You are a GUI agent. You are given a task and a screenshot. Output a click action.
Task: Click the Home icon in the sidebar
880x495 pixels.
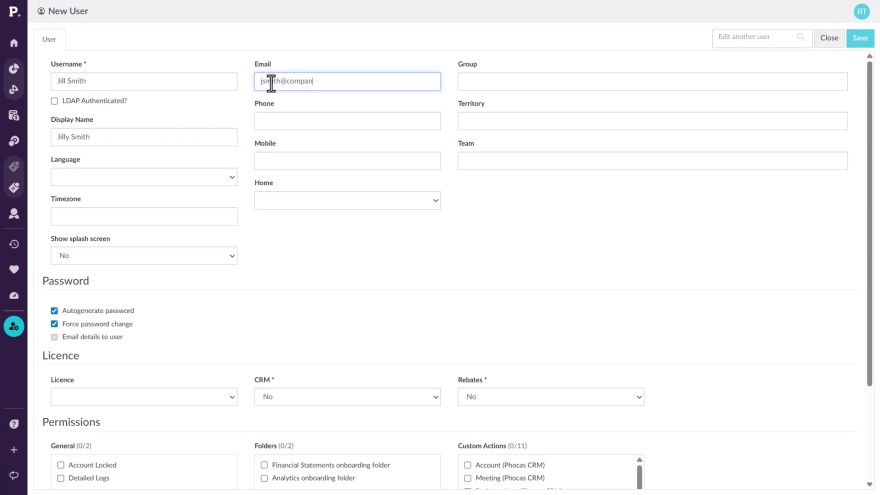[14, 43]
